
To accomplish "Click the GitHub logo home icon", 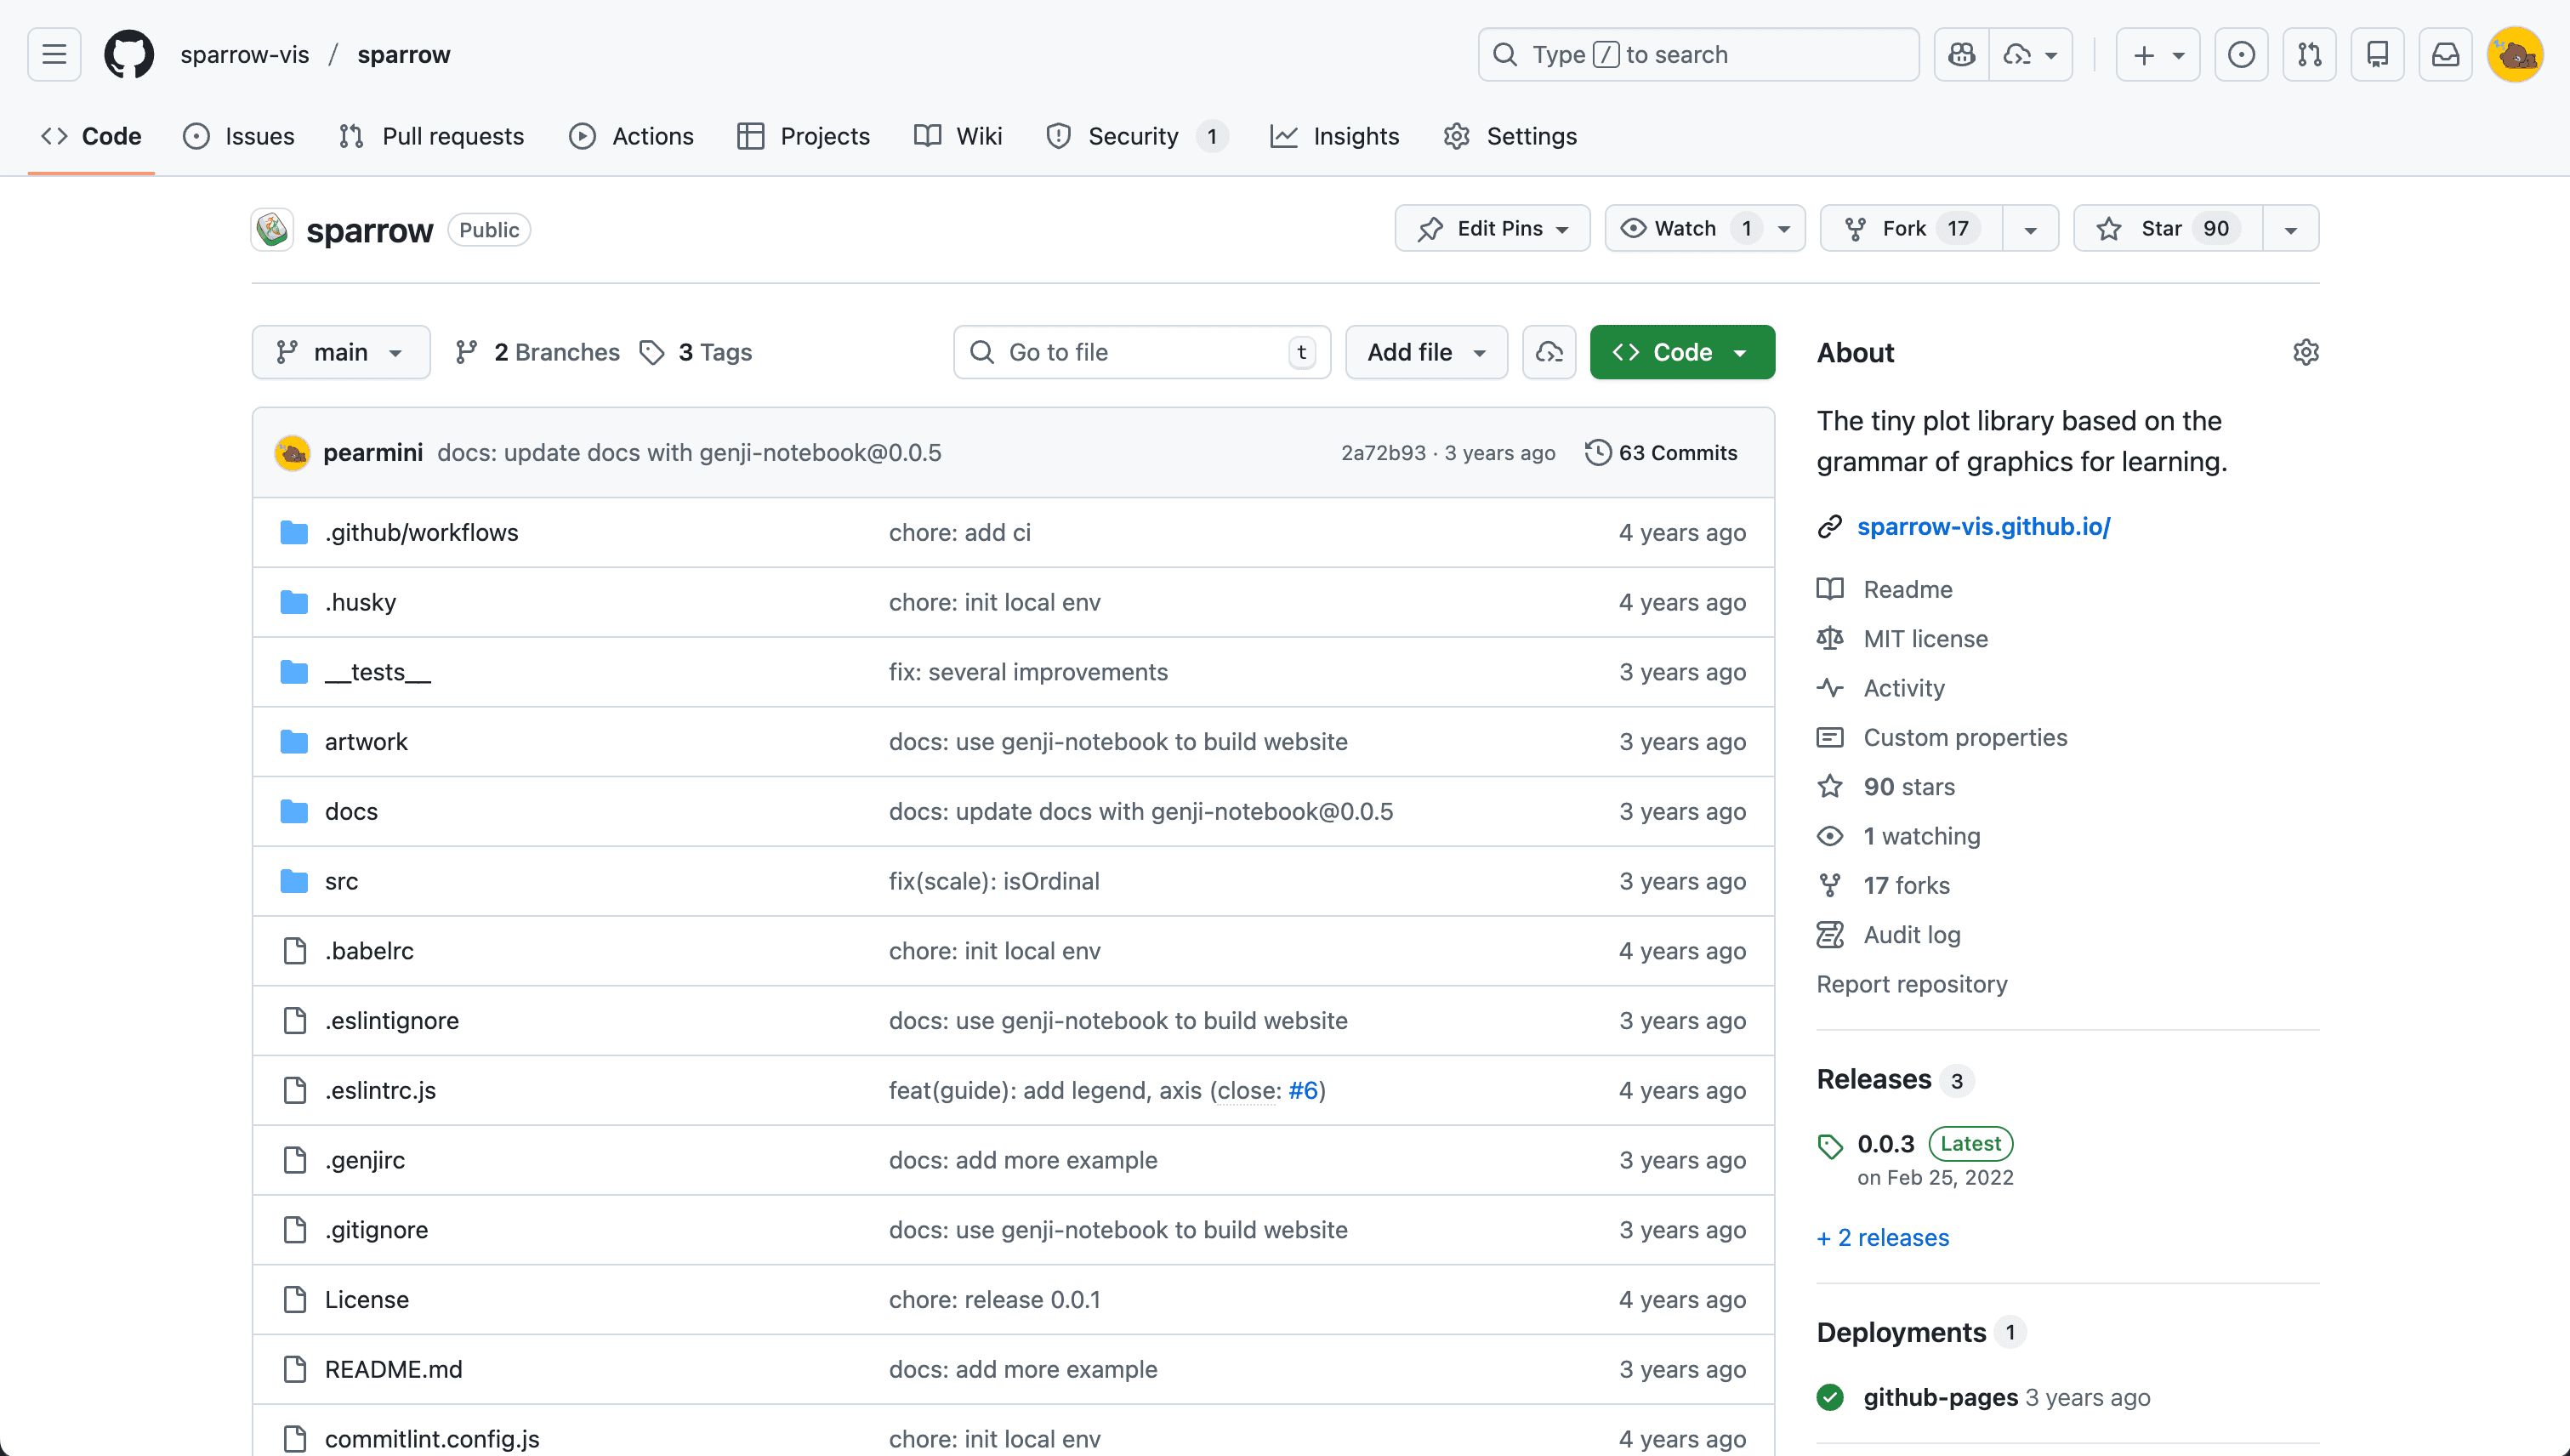I will pos(129,54).
